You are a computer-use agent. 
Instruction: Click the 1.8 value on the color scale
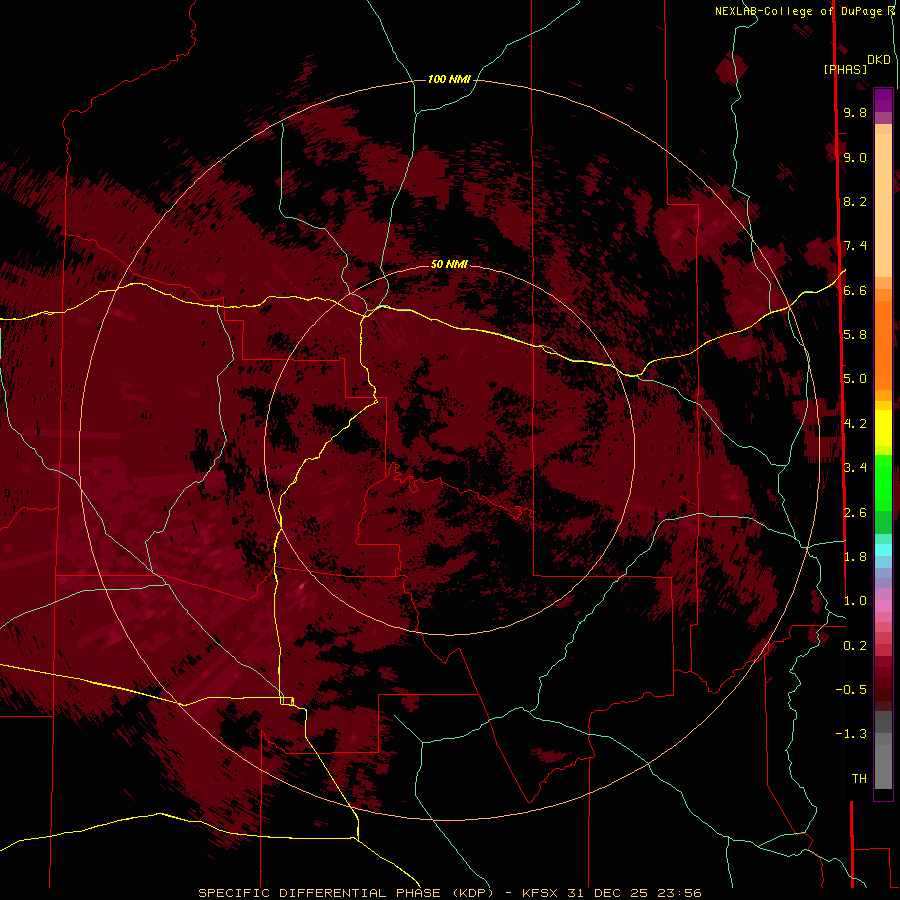pos(855,557)
